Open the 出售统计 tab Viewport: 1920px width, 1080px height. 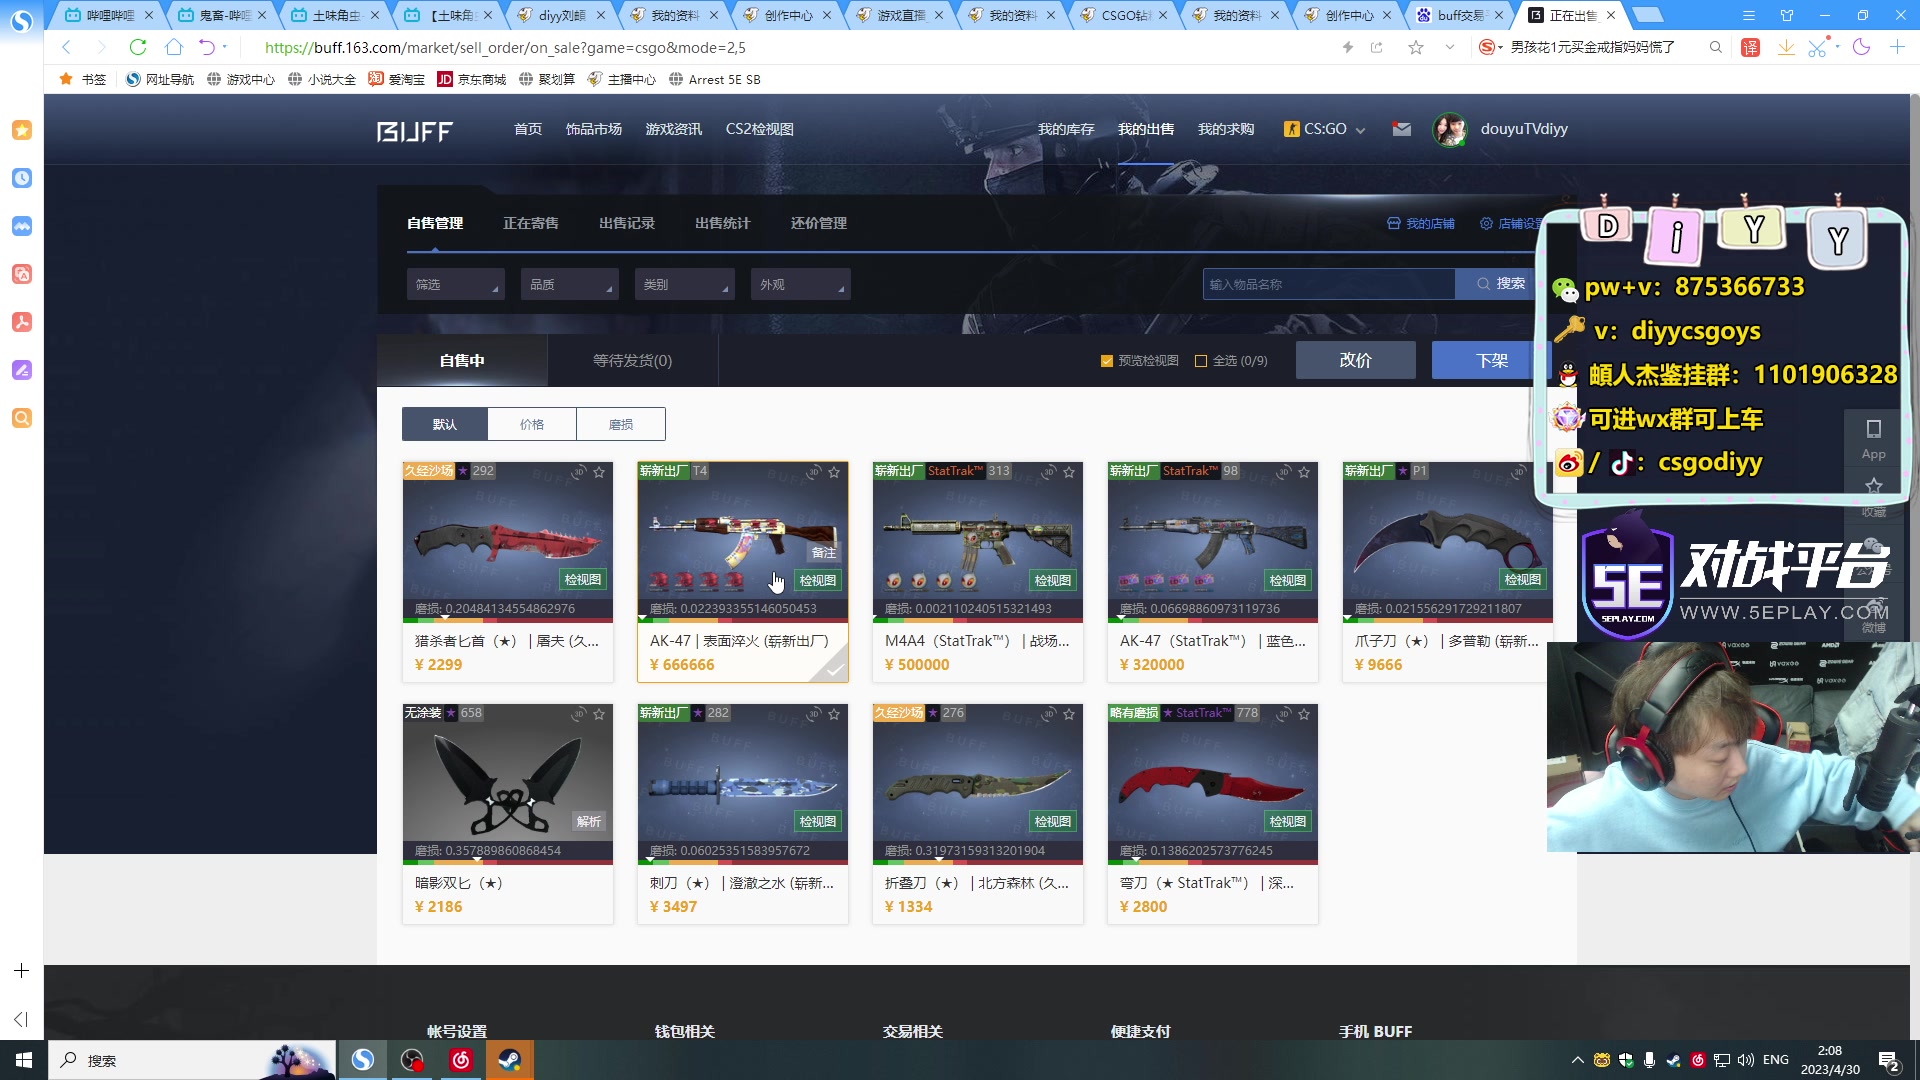(723, 223)
